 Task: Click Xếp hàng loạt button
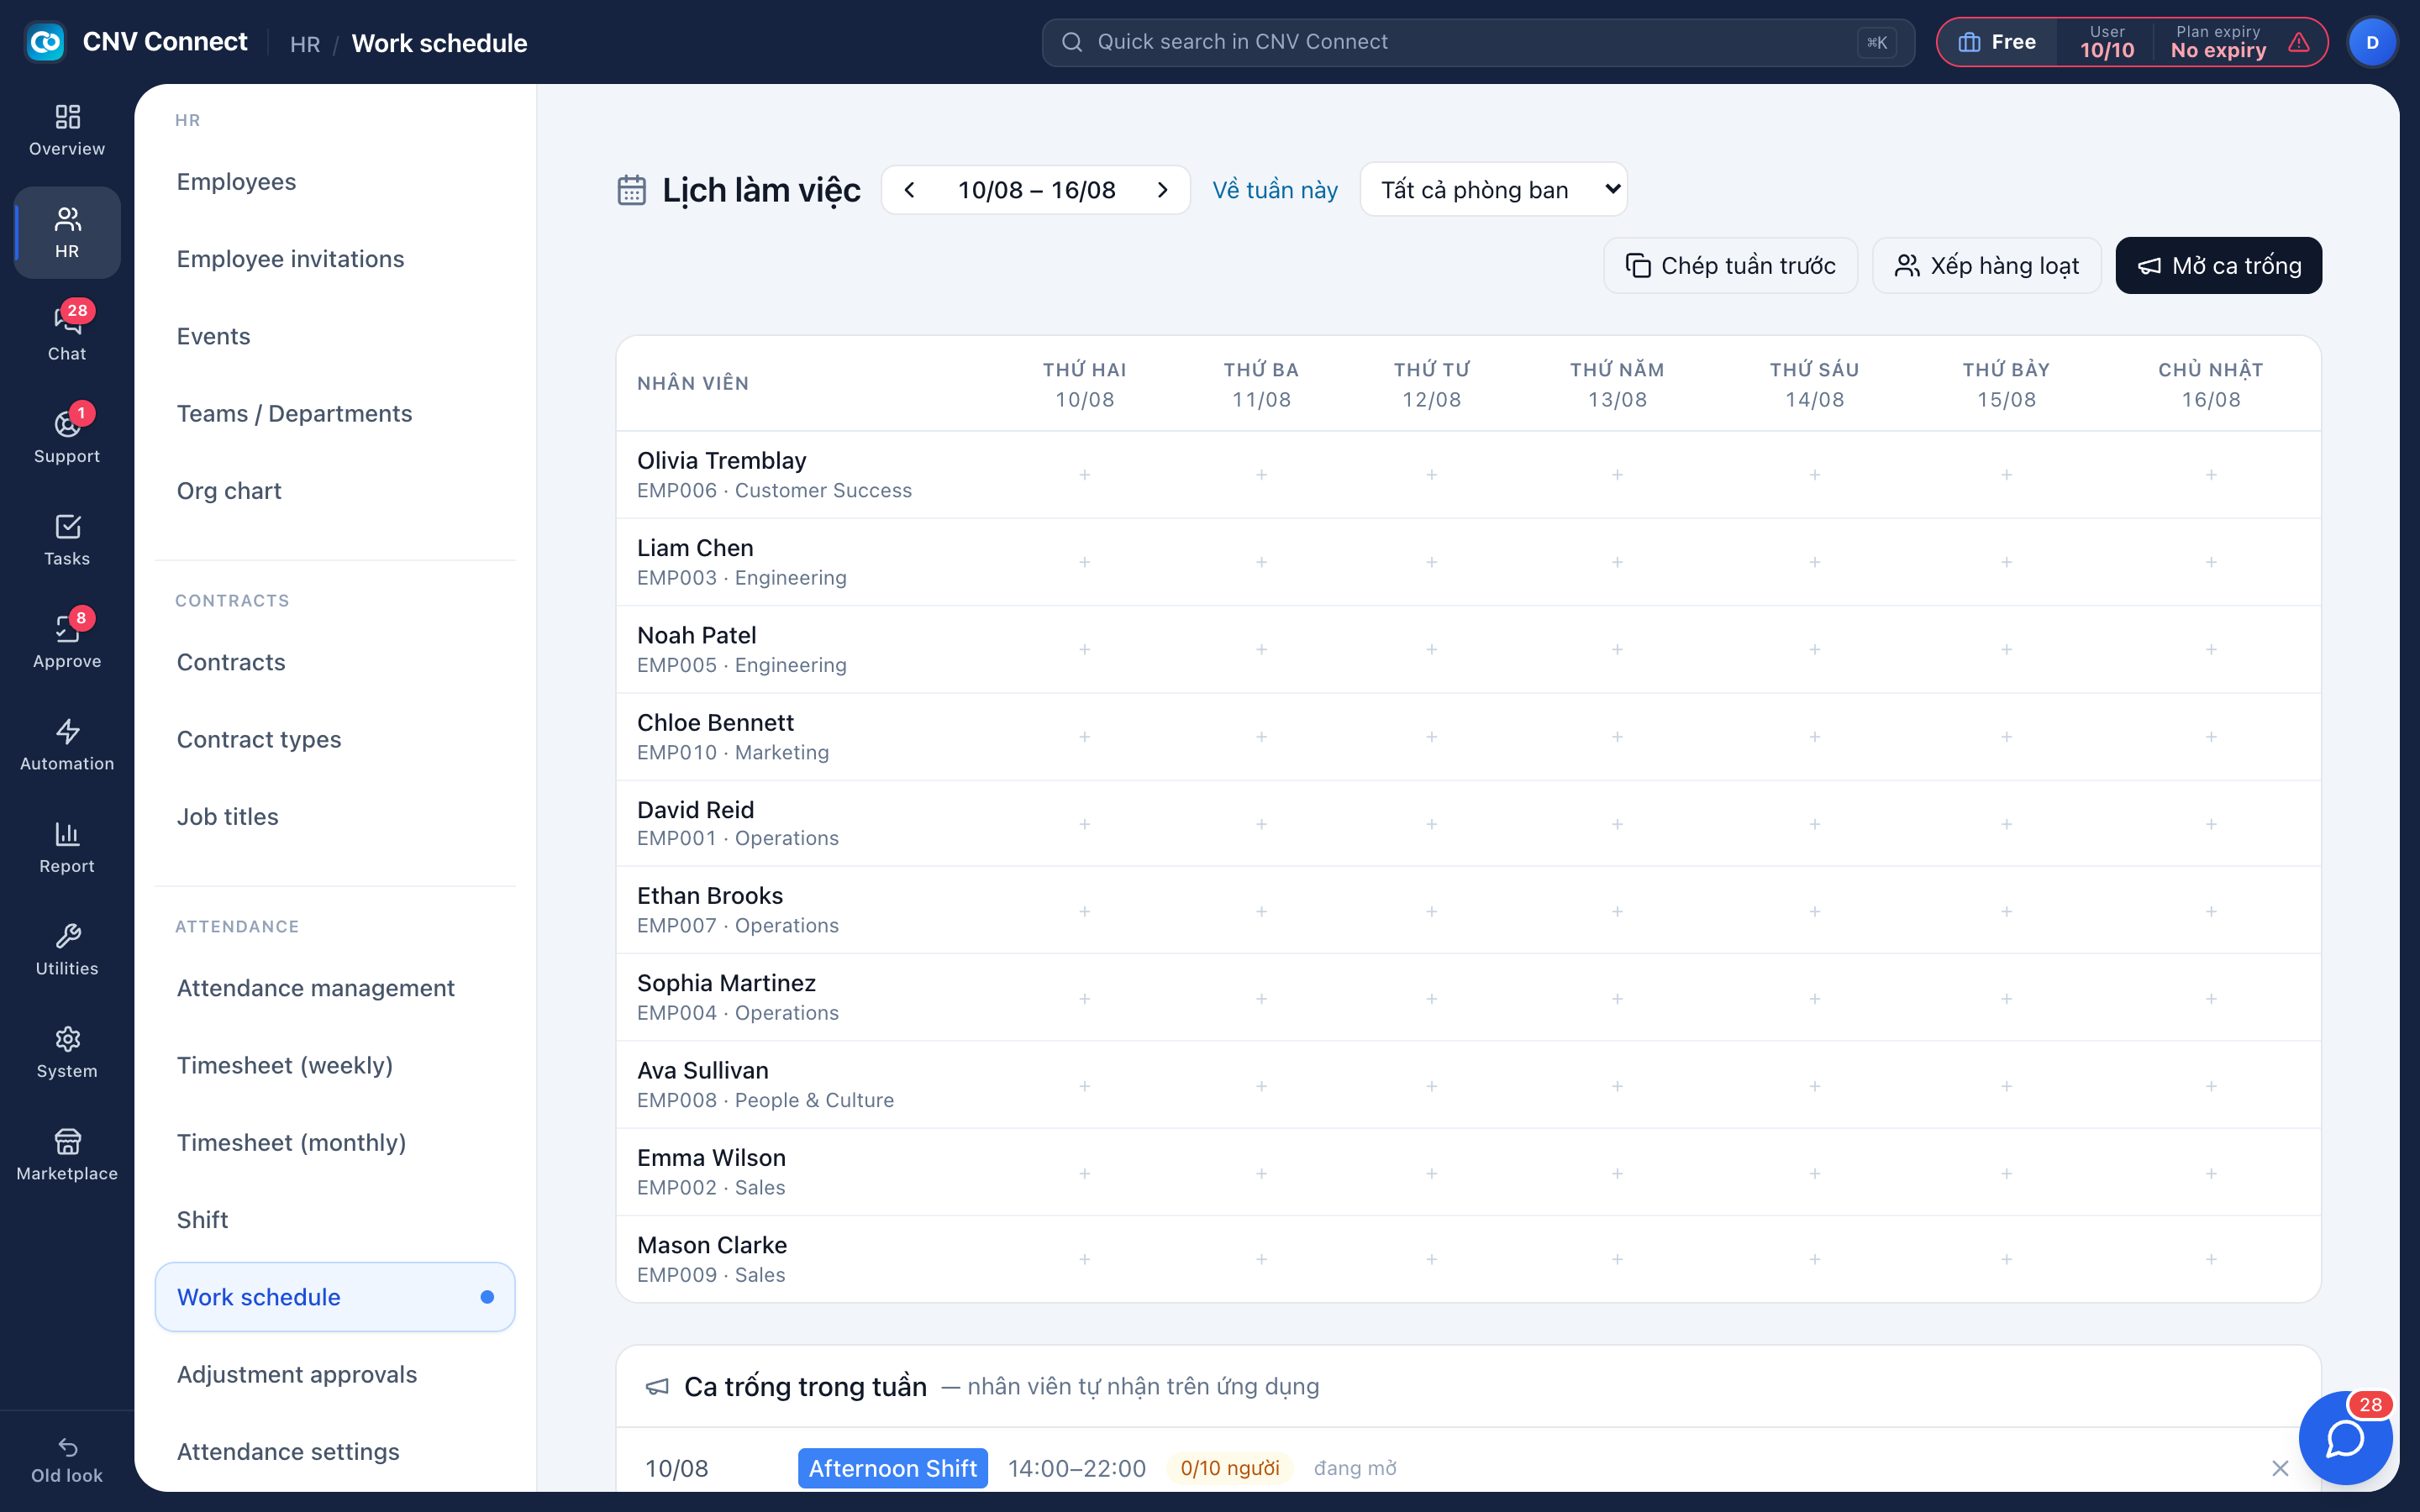1987,265
